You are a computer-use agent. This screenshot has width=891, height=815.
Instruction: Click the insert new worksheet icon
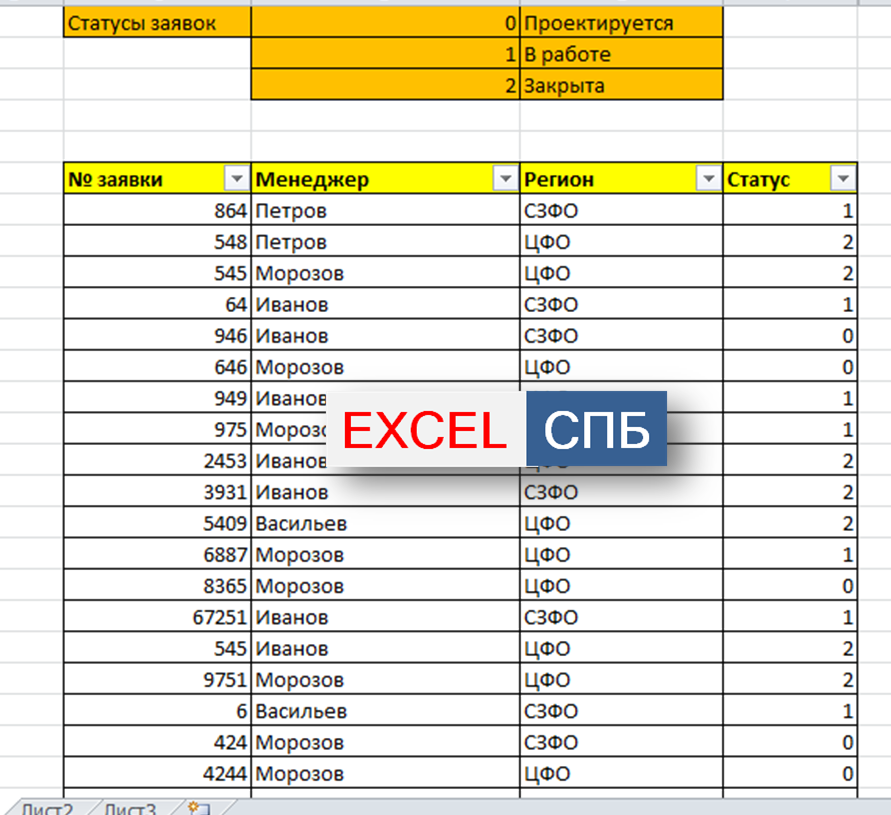pos(198,808)
